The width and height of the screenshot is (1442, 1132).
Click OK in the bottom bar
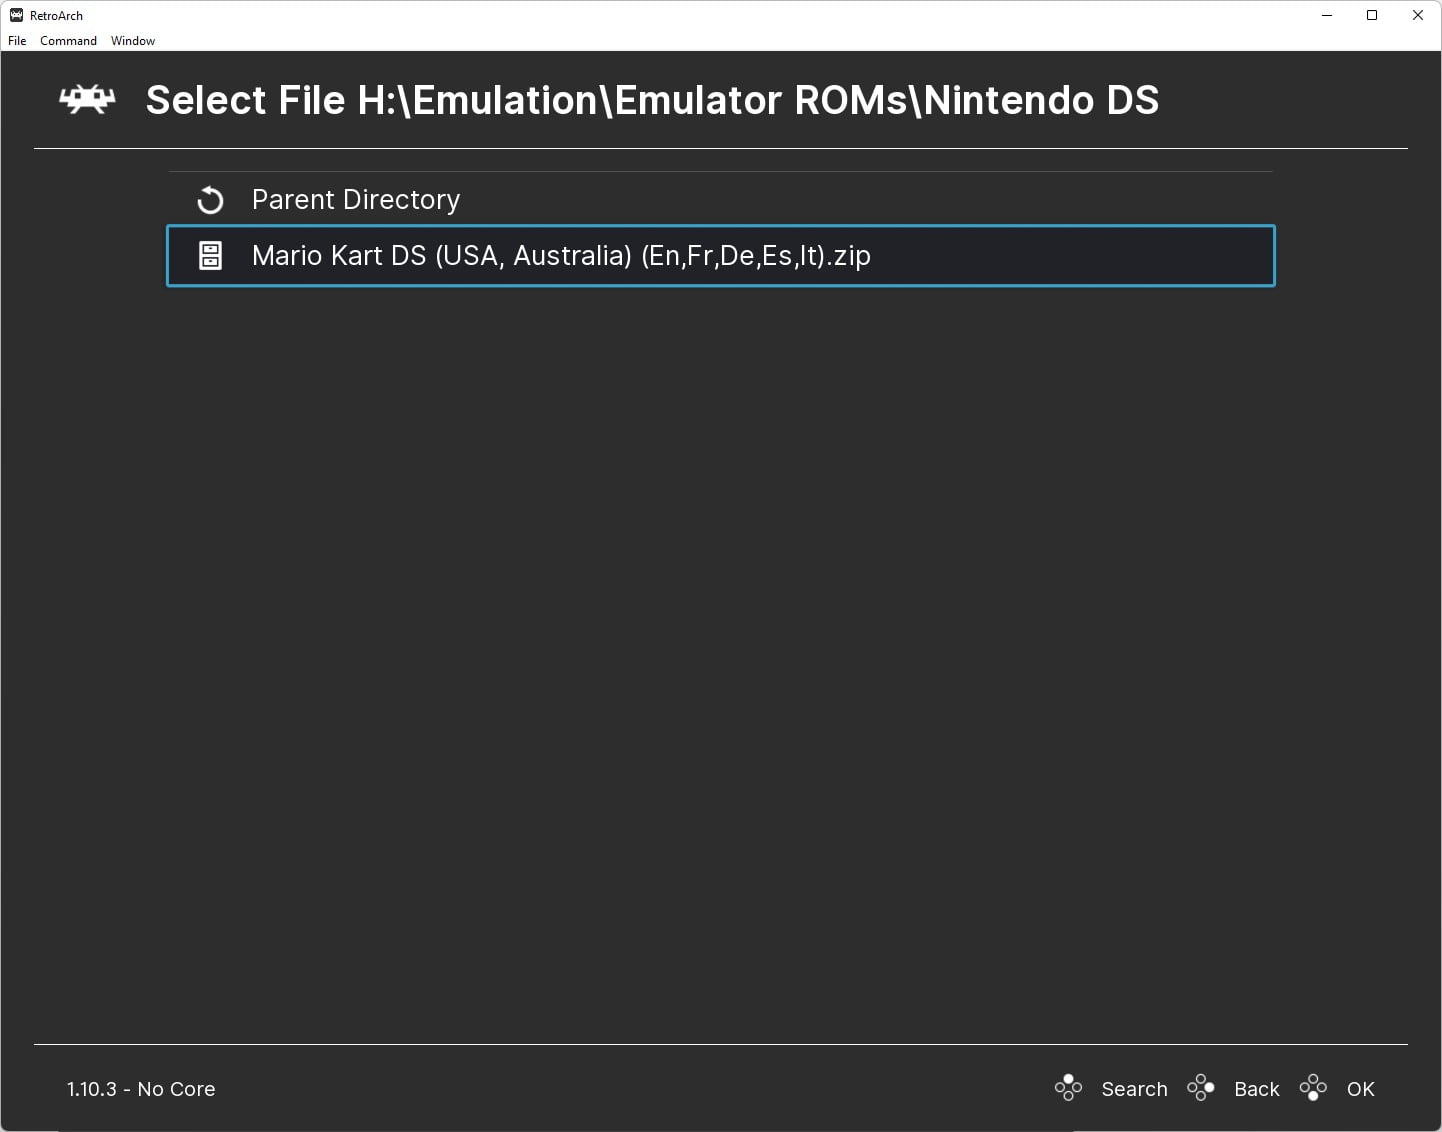click(1361, 1089)
